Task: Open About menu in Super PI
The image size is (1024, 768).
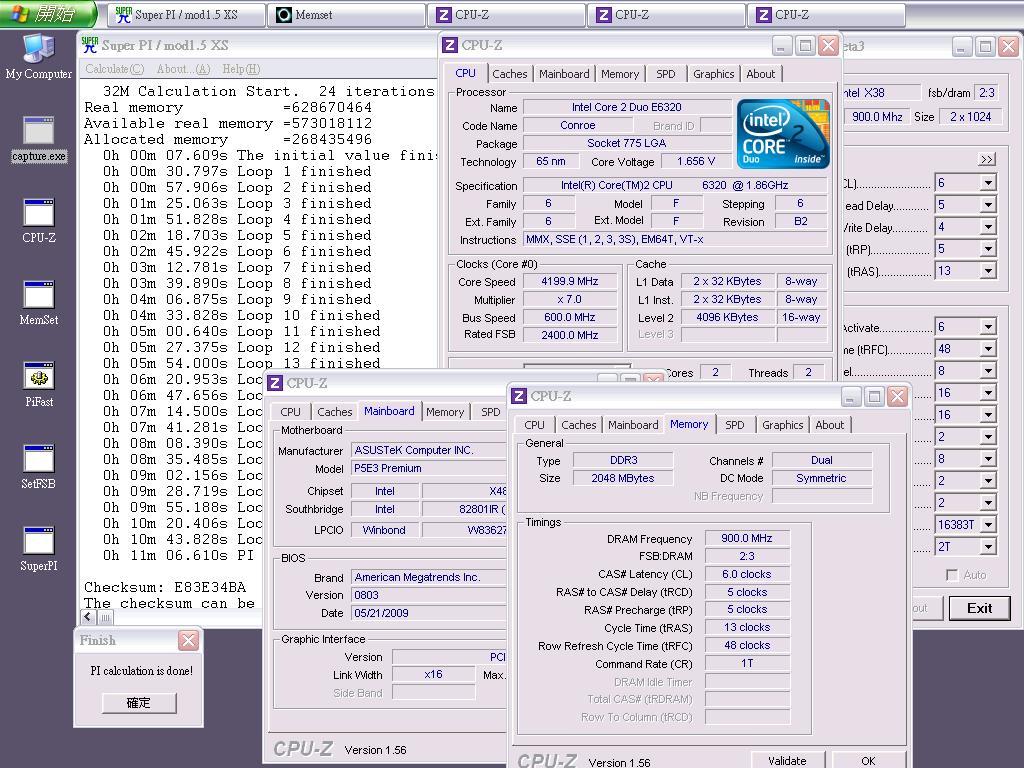Action: pos(184,69)
